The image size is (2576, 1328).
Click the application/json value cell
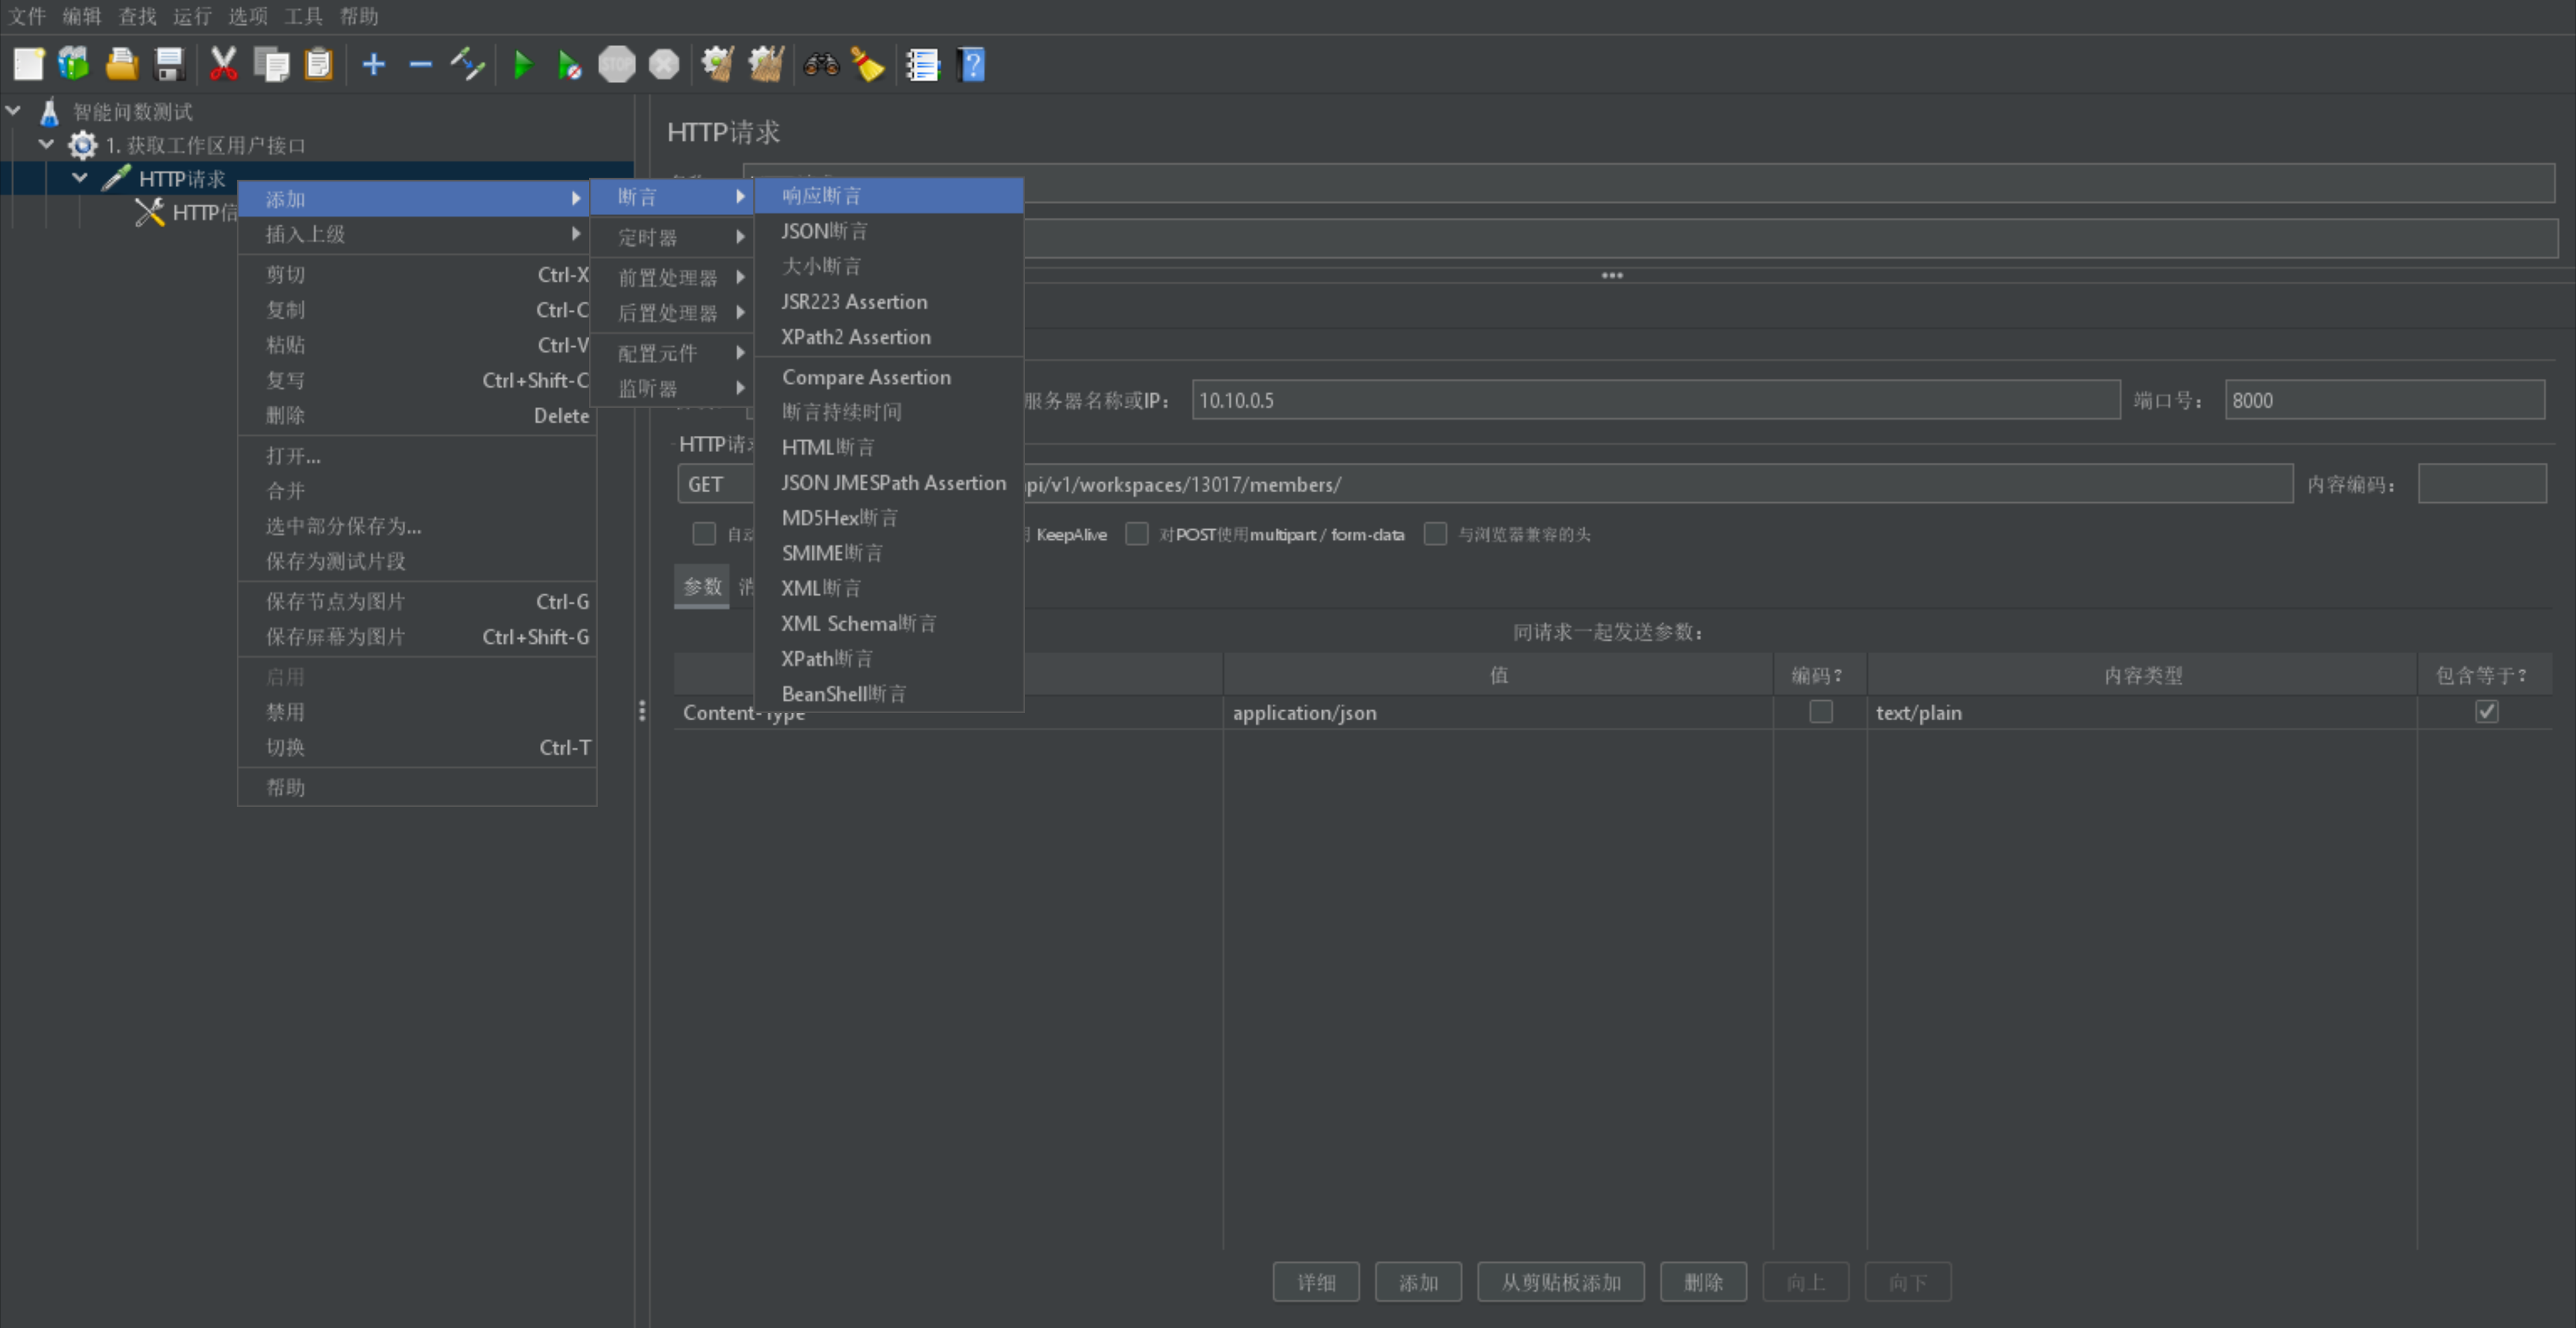[x=1497, y=713]
